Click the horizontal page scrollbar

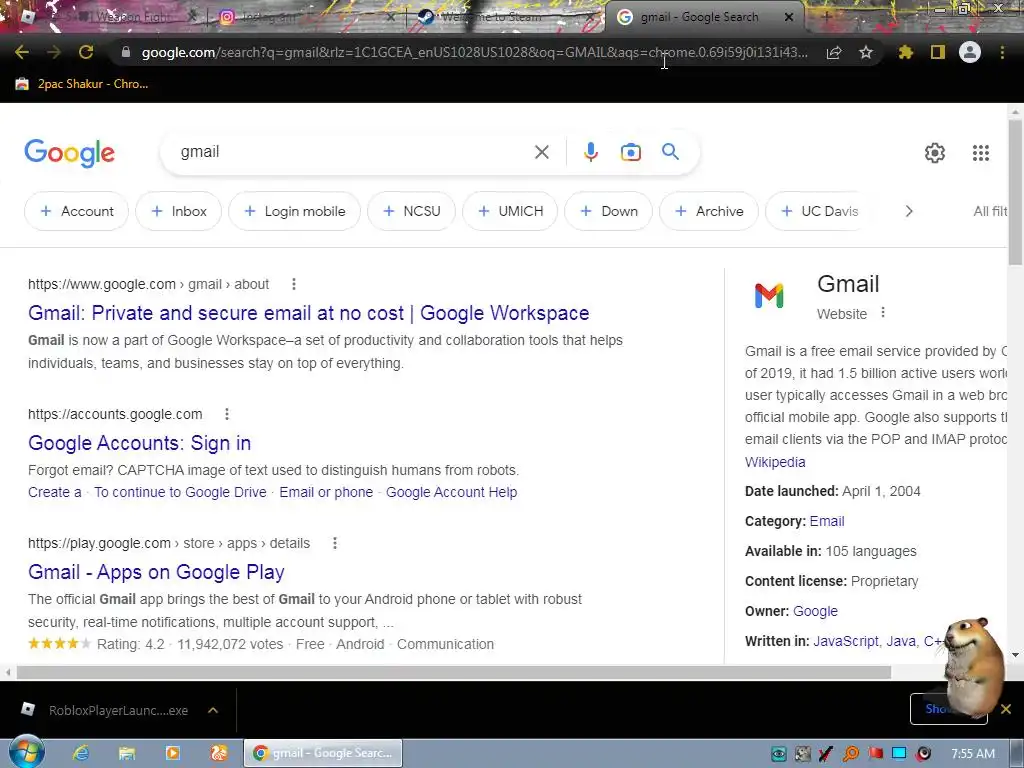pos(454,672)
